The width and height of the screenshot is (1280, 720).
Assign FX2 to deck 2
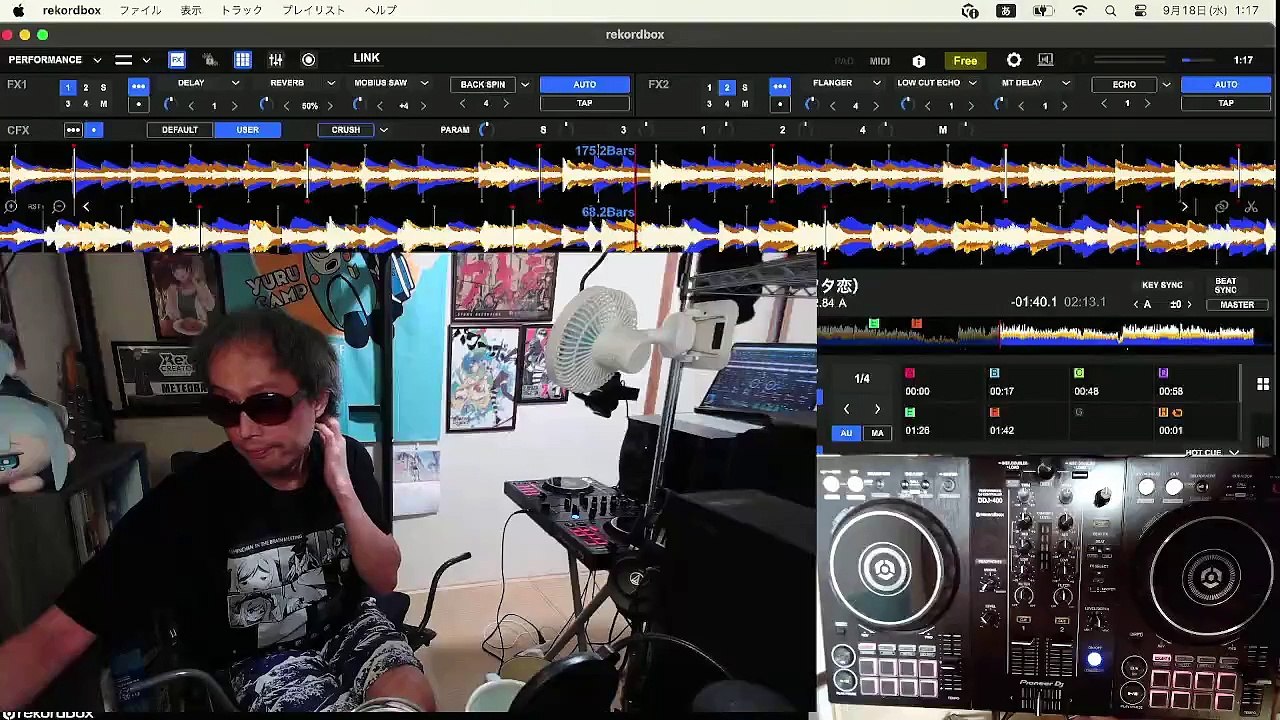point(727,88)
